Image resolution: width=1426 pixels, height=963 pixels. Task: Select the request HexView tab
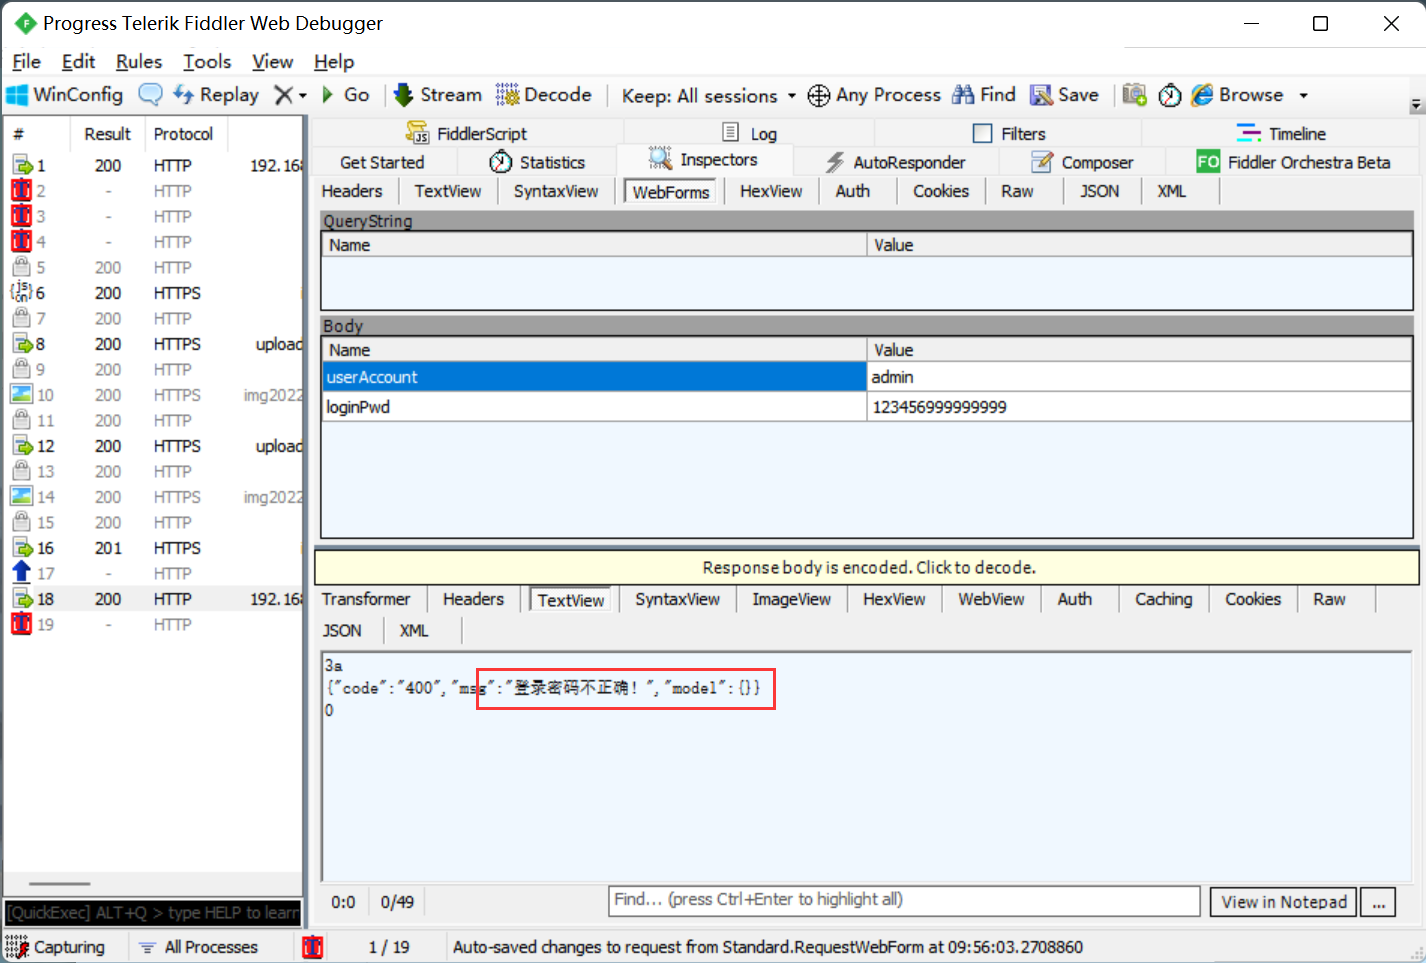(771, 191)
